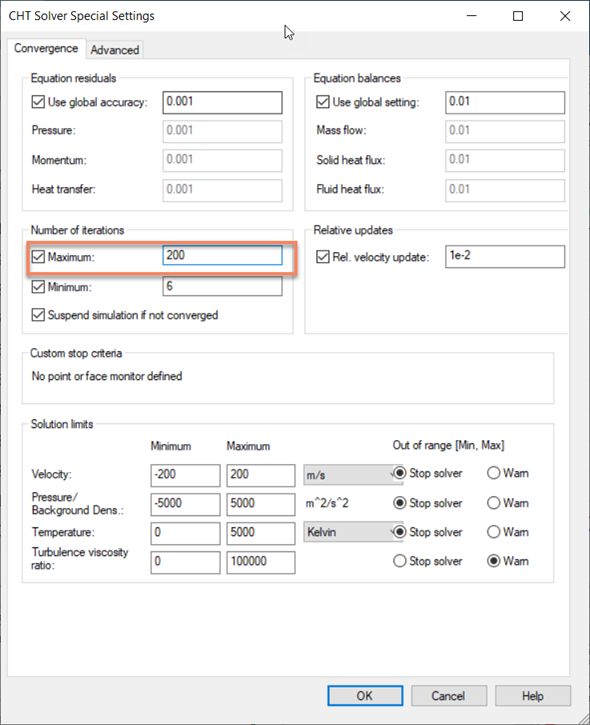Open the temperature unit Kelvin dropdown

353,532
